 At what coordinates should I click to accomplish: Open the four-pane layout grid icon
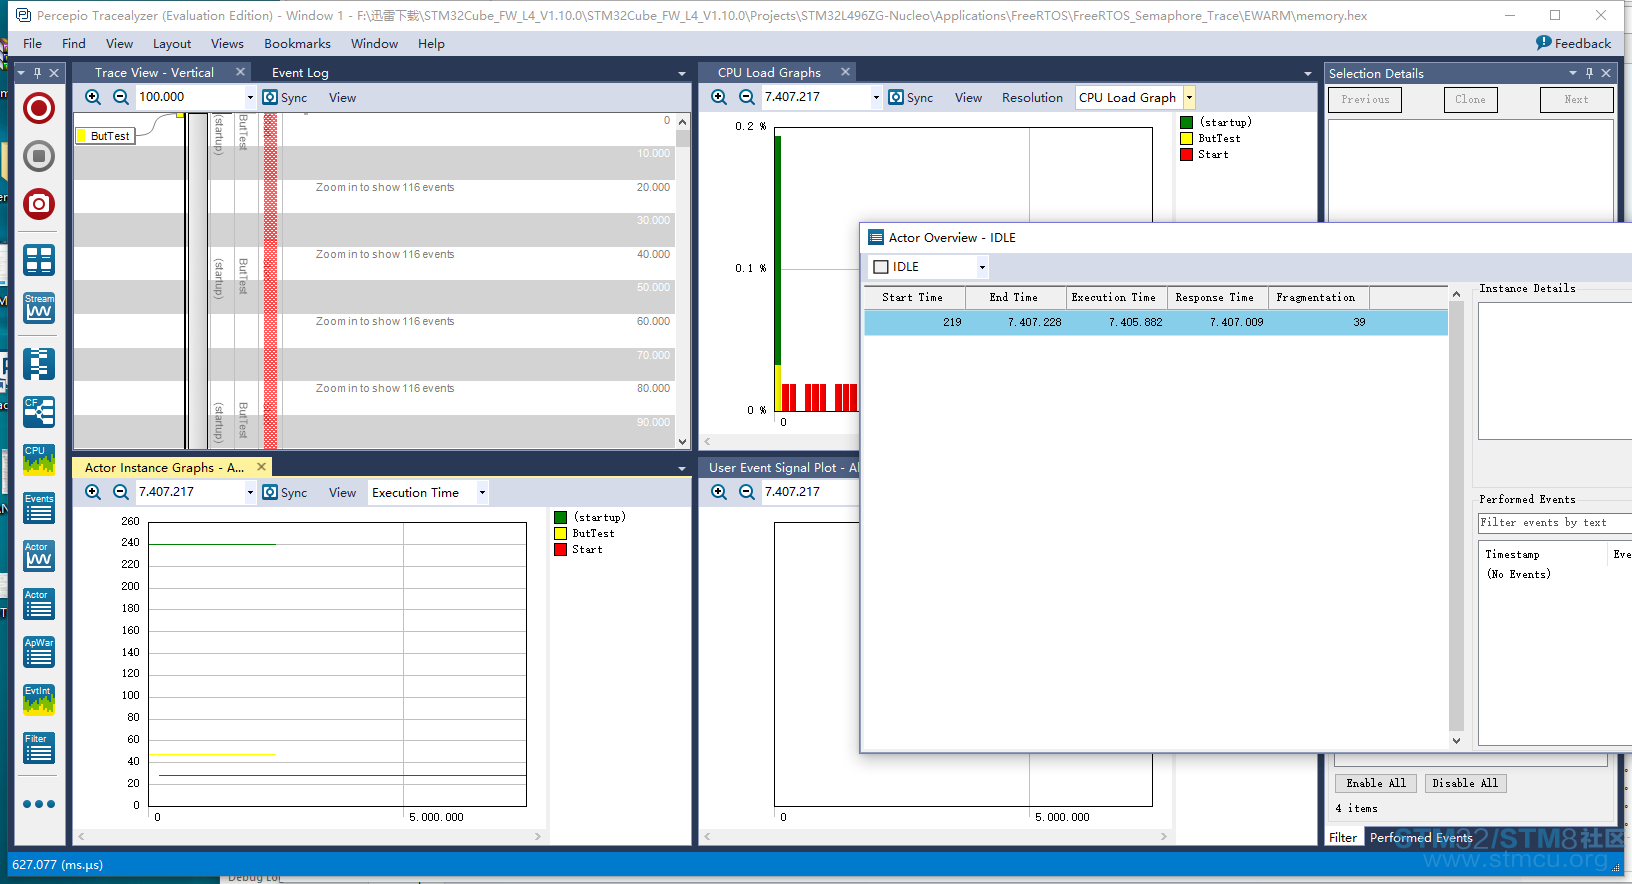[x=39, y=260]
